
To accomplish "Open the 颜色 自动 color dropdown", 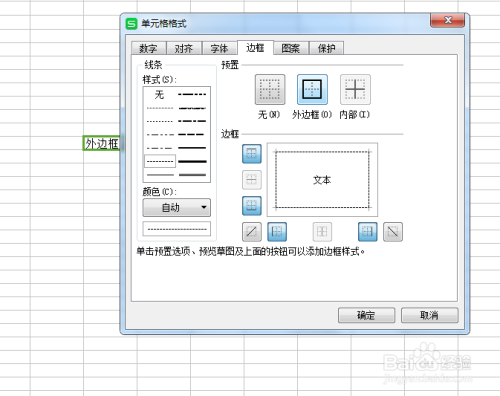I will click(x=177, y=207).
